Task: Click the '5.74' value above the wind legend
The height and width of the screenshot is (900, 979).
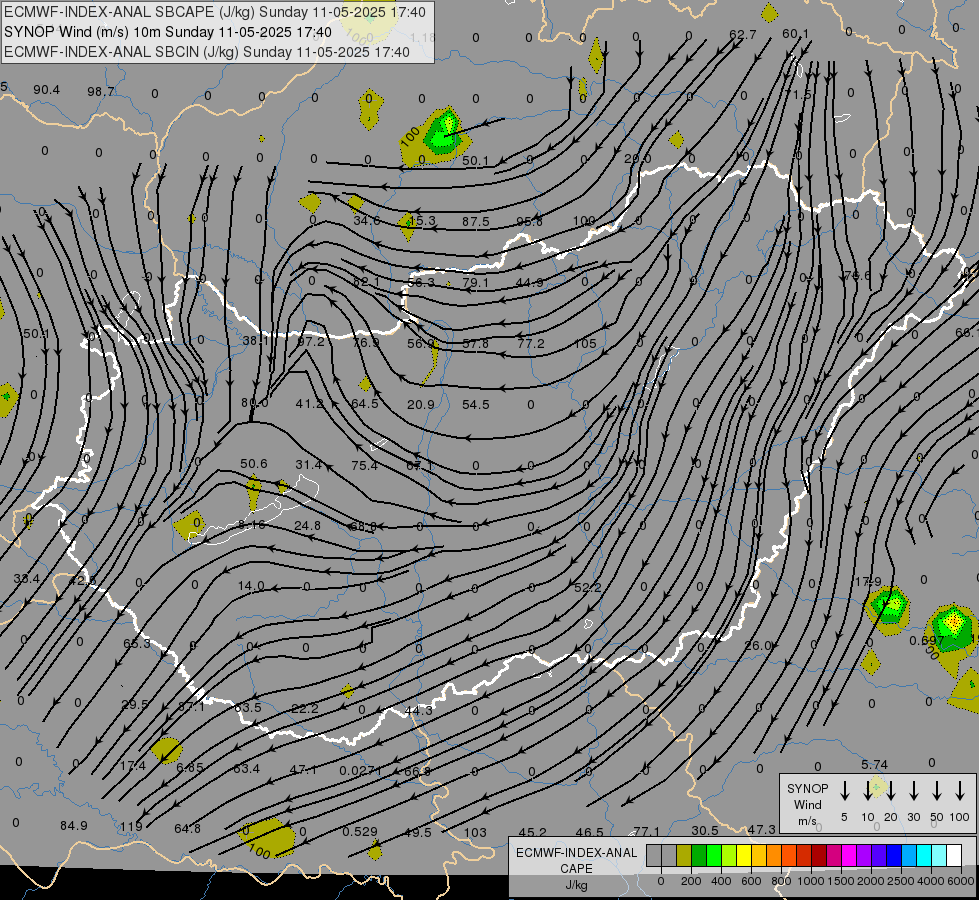Action: (x=874, y=764)
